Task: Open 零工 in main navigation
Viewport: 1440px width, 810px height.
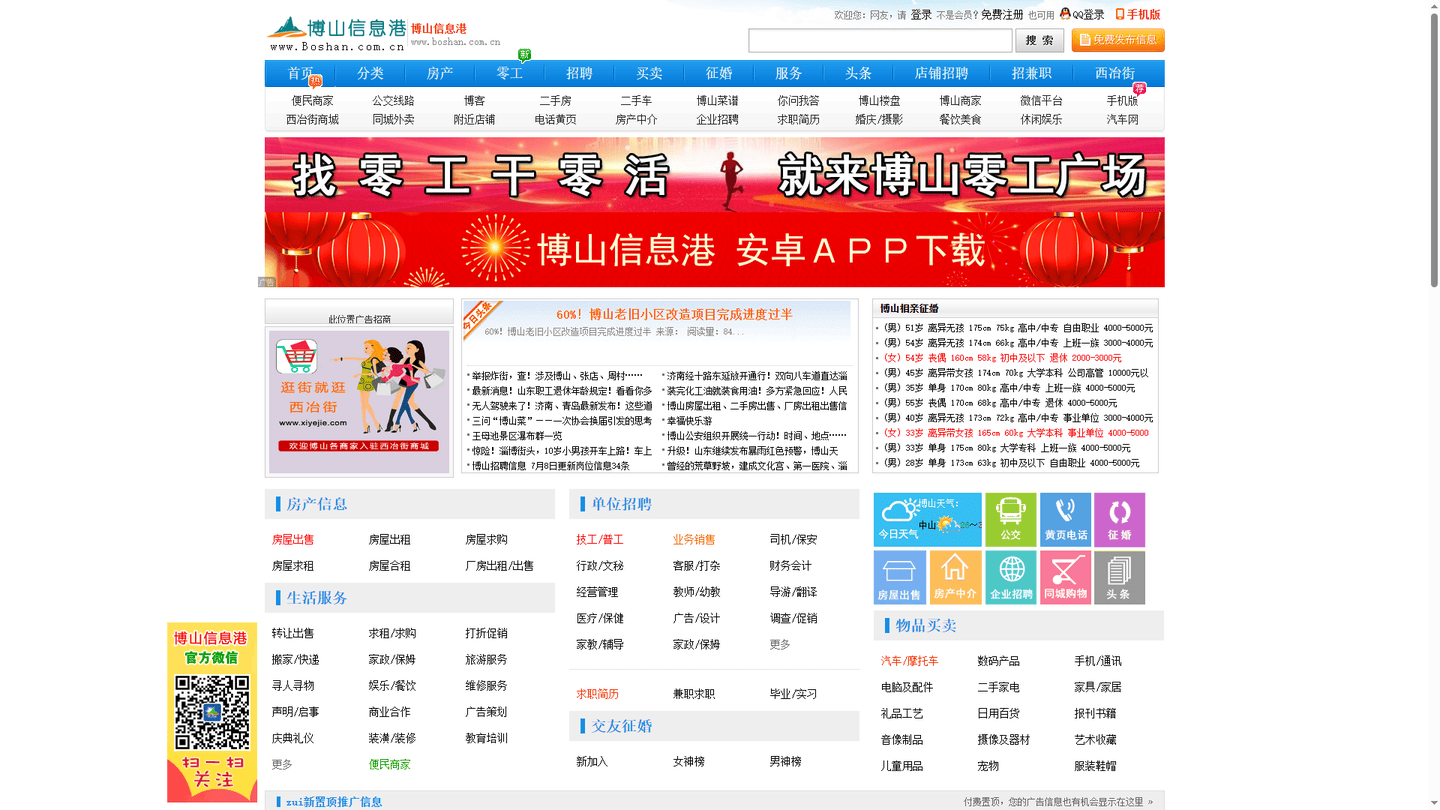Action: [x=510, y=73]
